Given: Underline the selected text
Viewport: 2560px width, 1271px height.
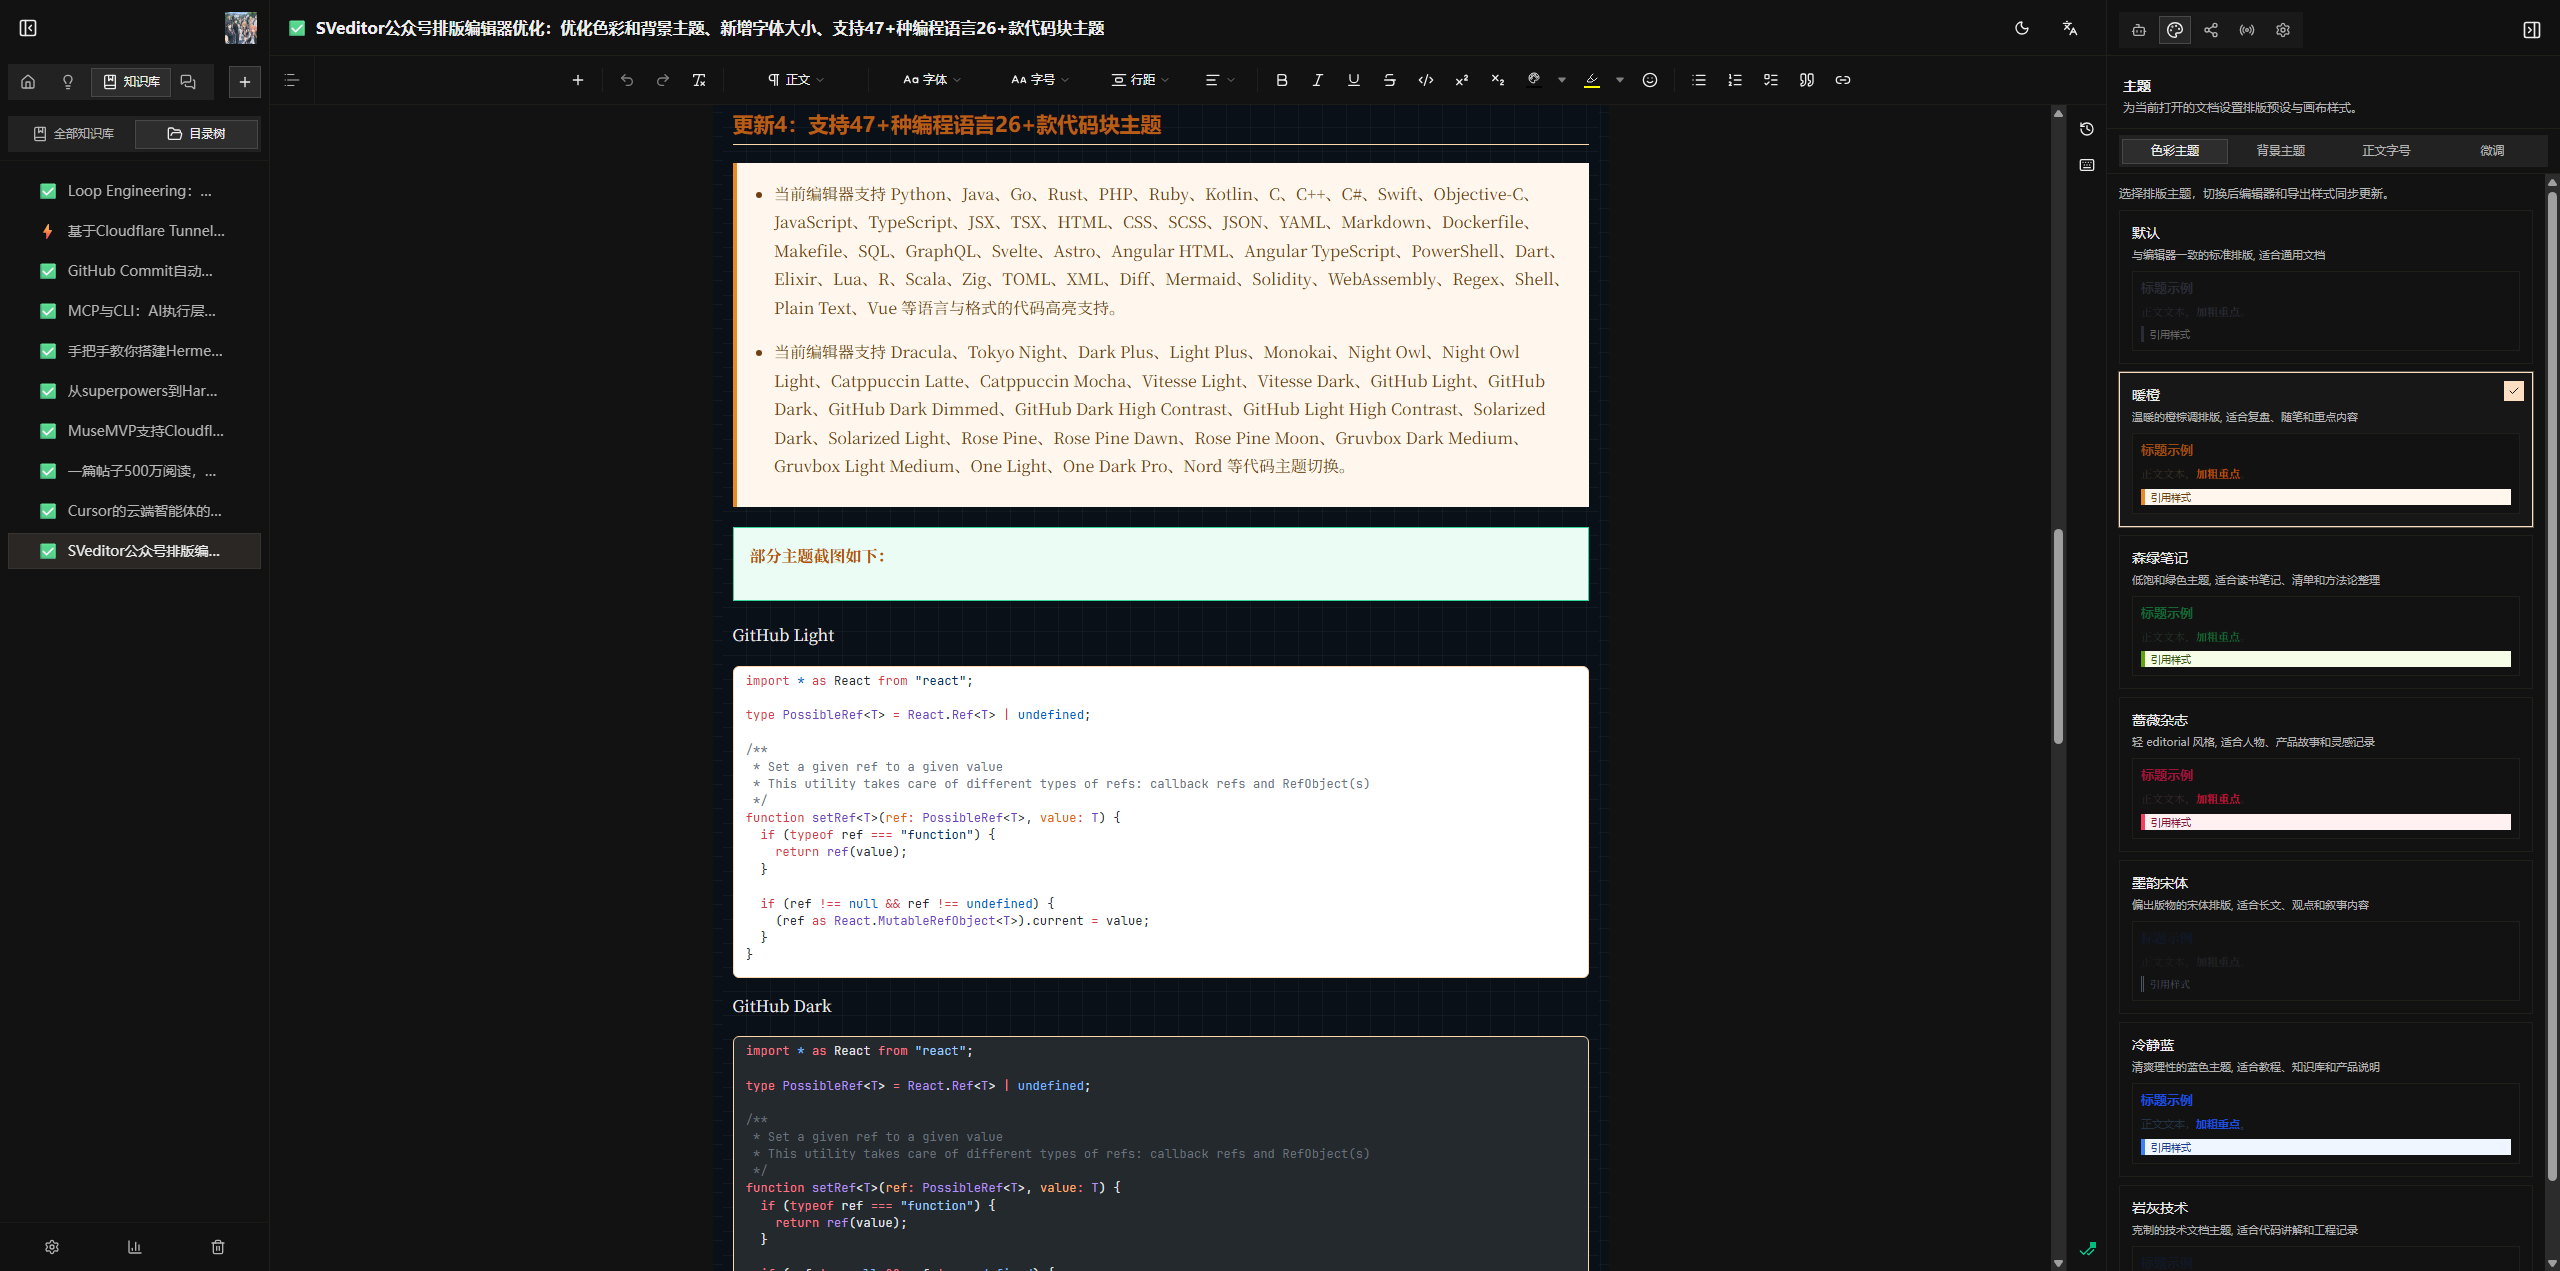Looking at the screenshot, I should pyautogui.click(x=1354, y=80).
